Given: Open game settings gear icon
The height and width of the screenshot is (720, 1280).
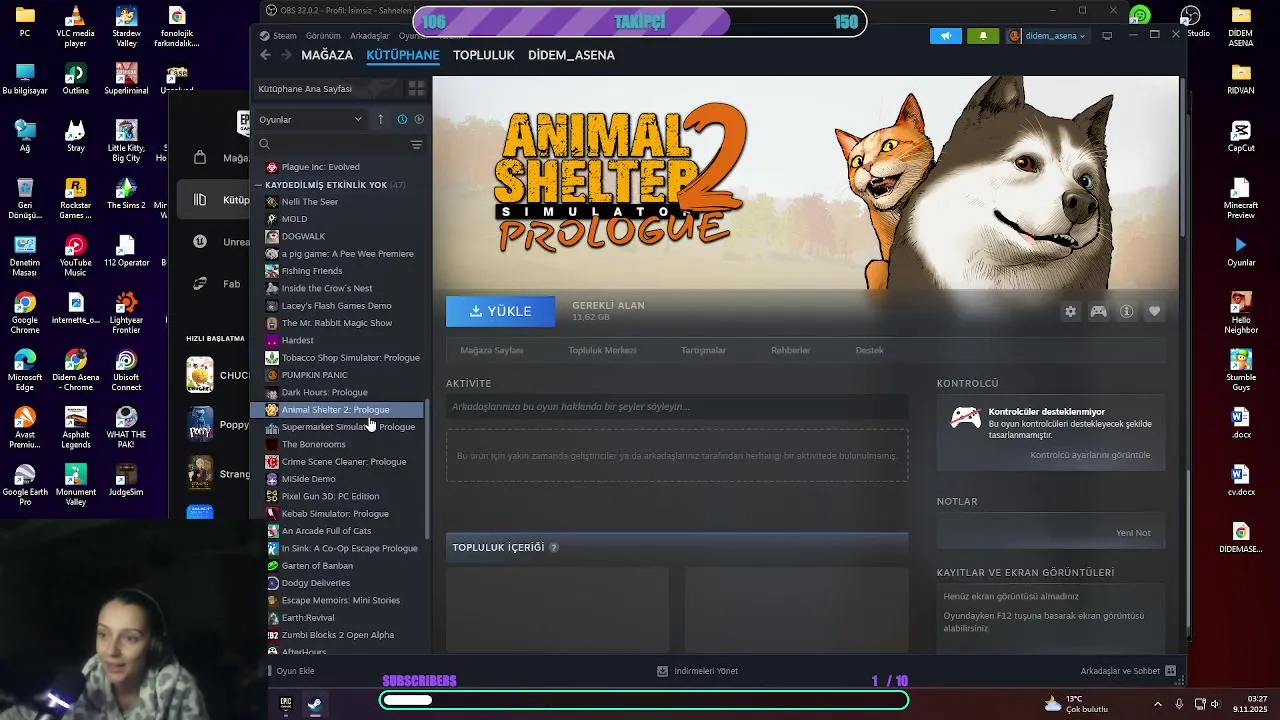Looking at the screenshot, I should coord(1070,312).
